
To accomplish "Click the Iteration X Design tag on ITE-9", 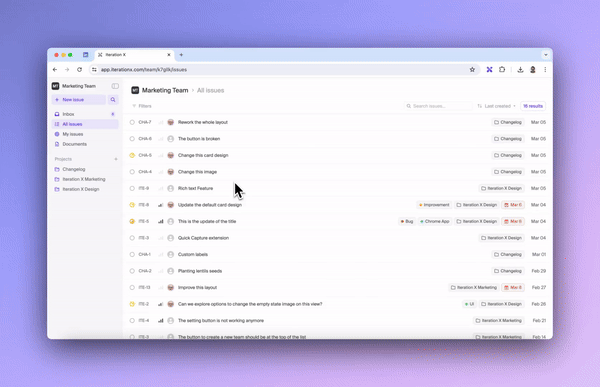I will coord(501,188).
